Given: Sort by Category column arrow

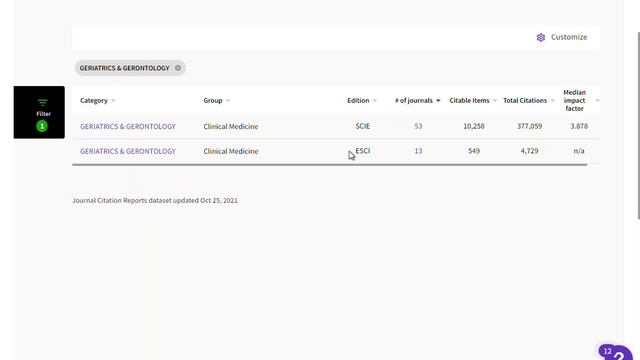Looking at the screenshot, I should point(113,101).
